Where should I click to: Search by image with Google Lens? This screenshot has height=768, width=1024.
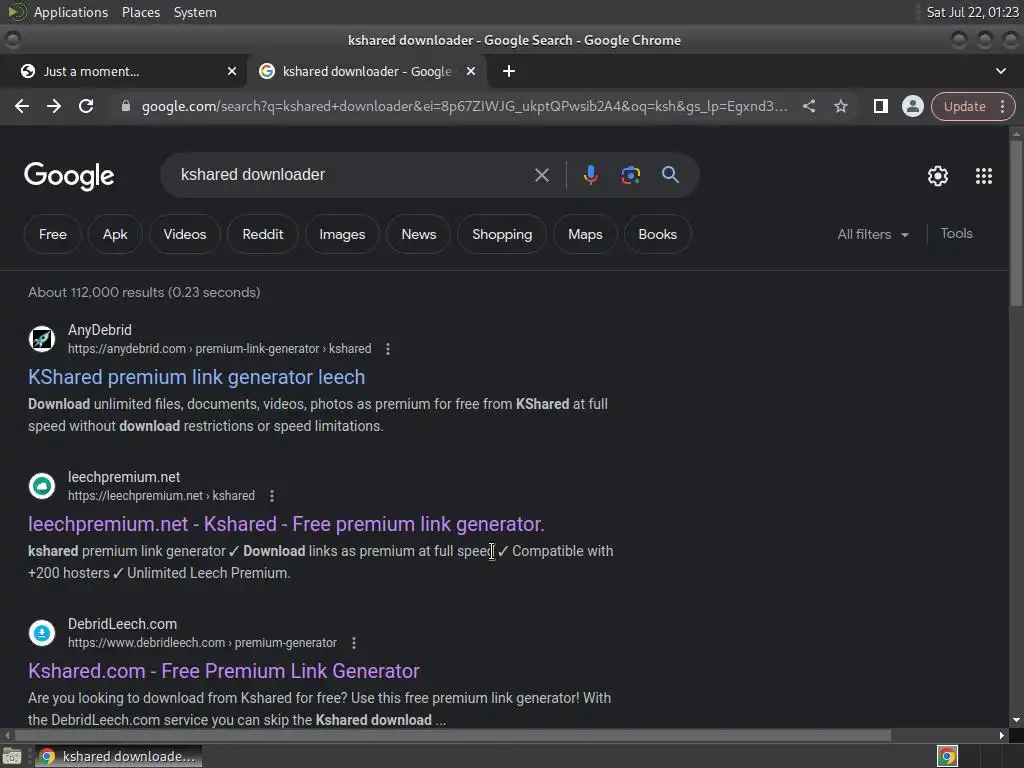[630, 175]
